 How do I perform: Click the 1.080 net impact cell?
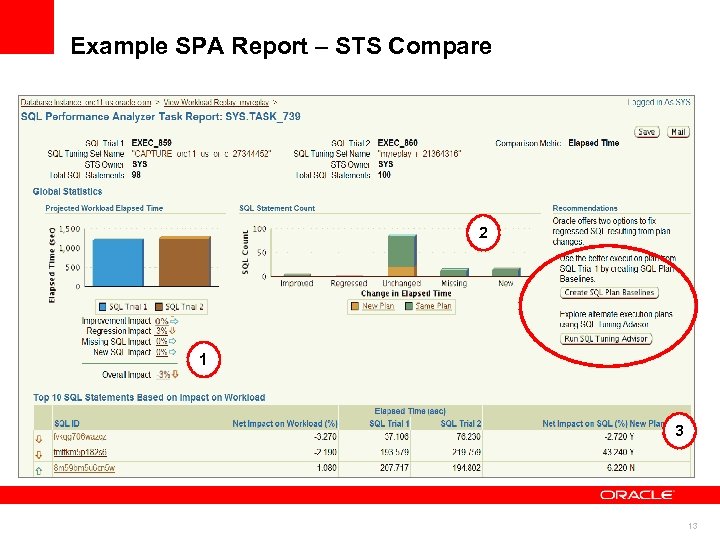(x=326, y=468)
